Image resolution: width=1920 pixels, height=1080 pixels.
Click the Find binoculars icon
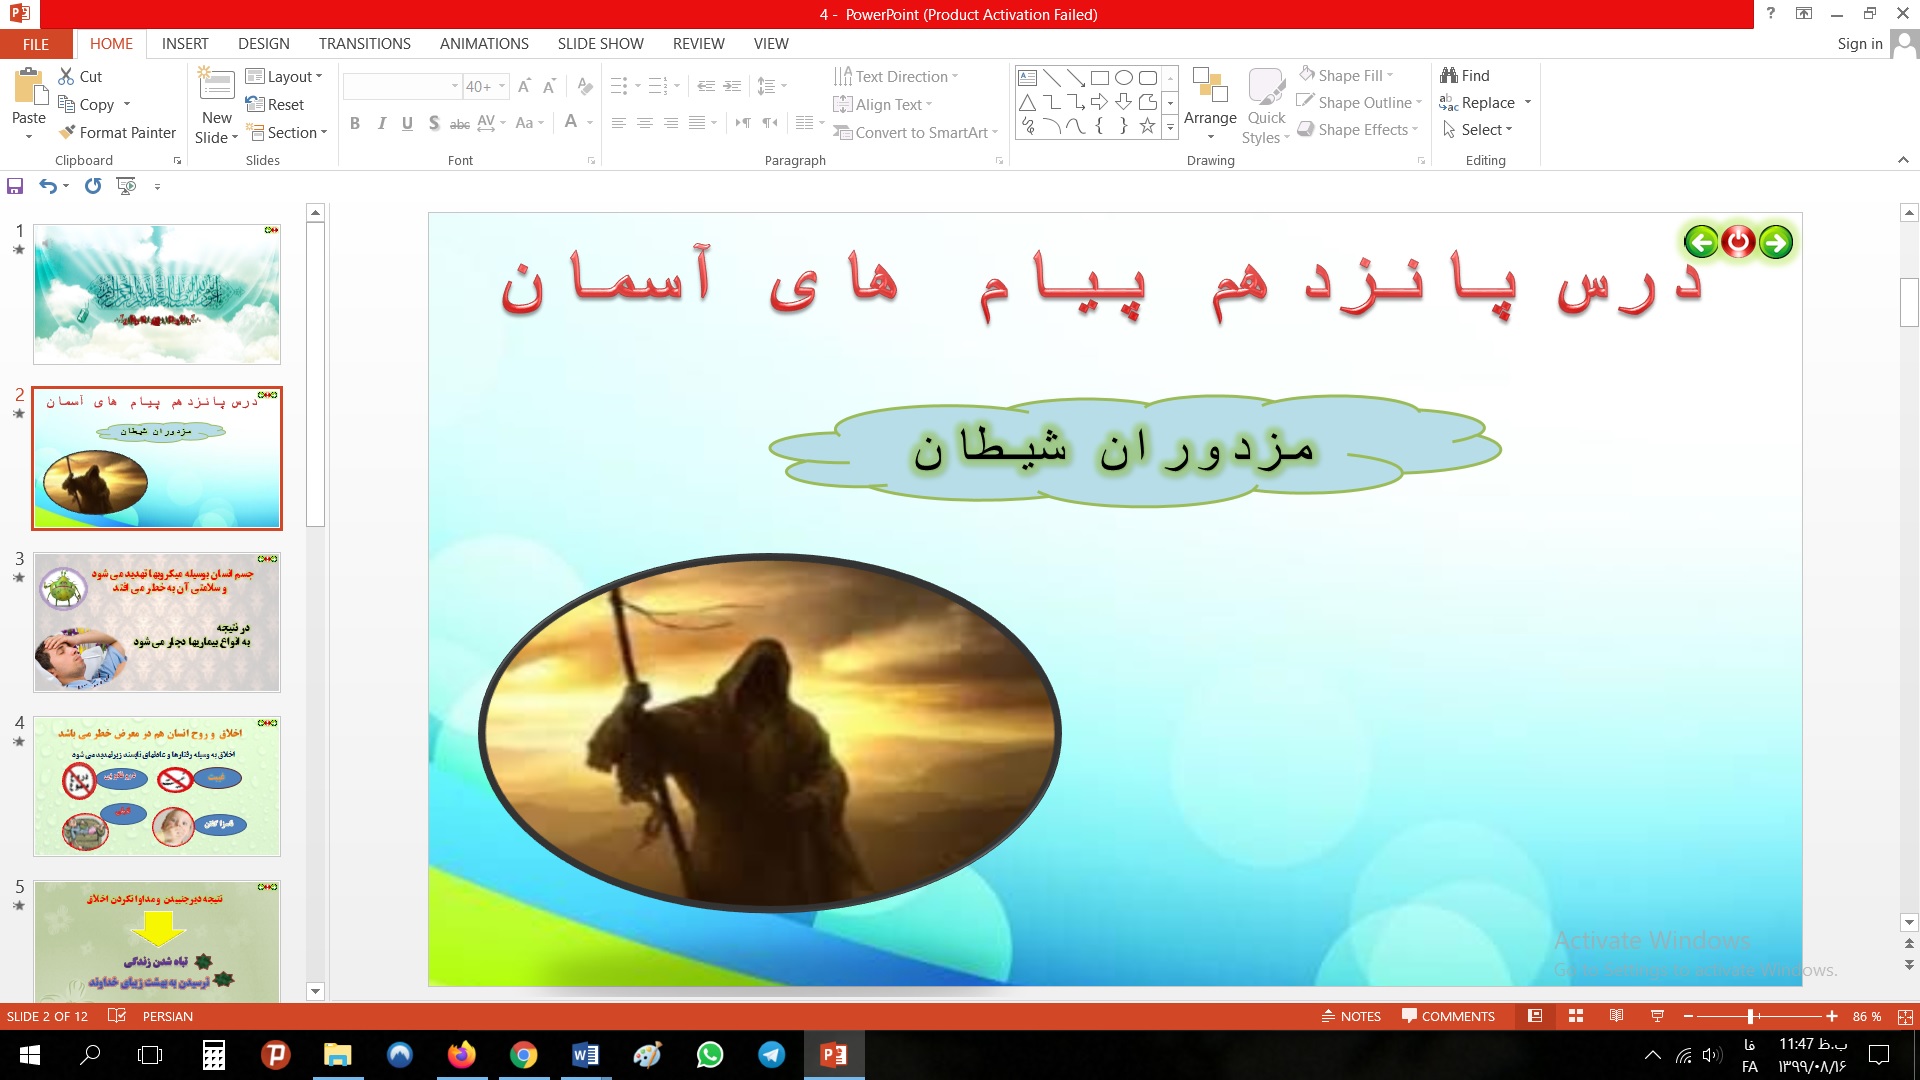[x=1448, y=75]
